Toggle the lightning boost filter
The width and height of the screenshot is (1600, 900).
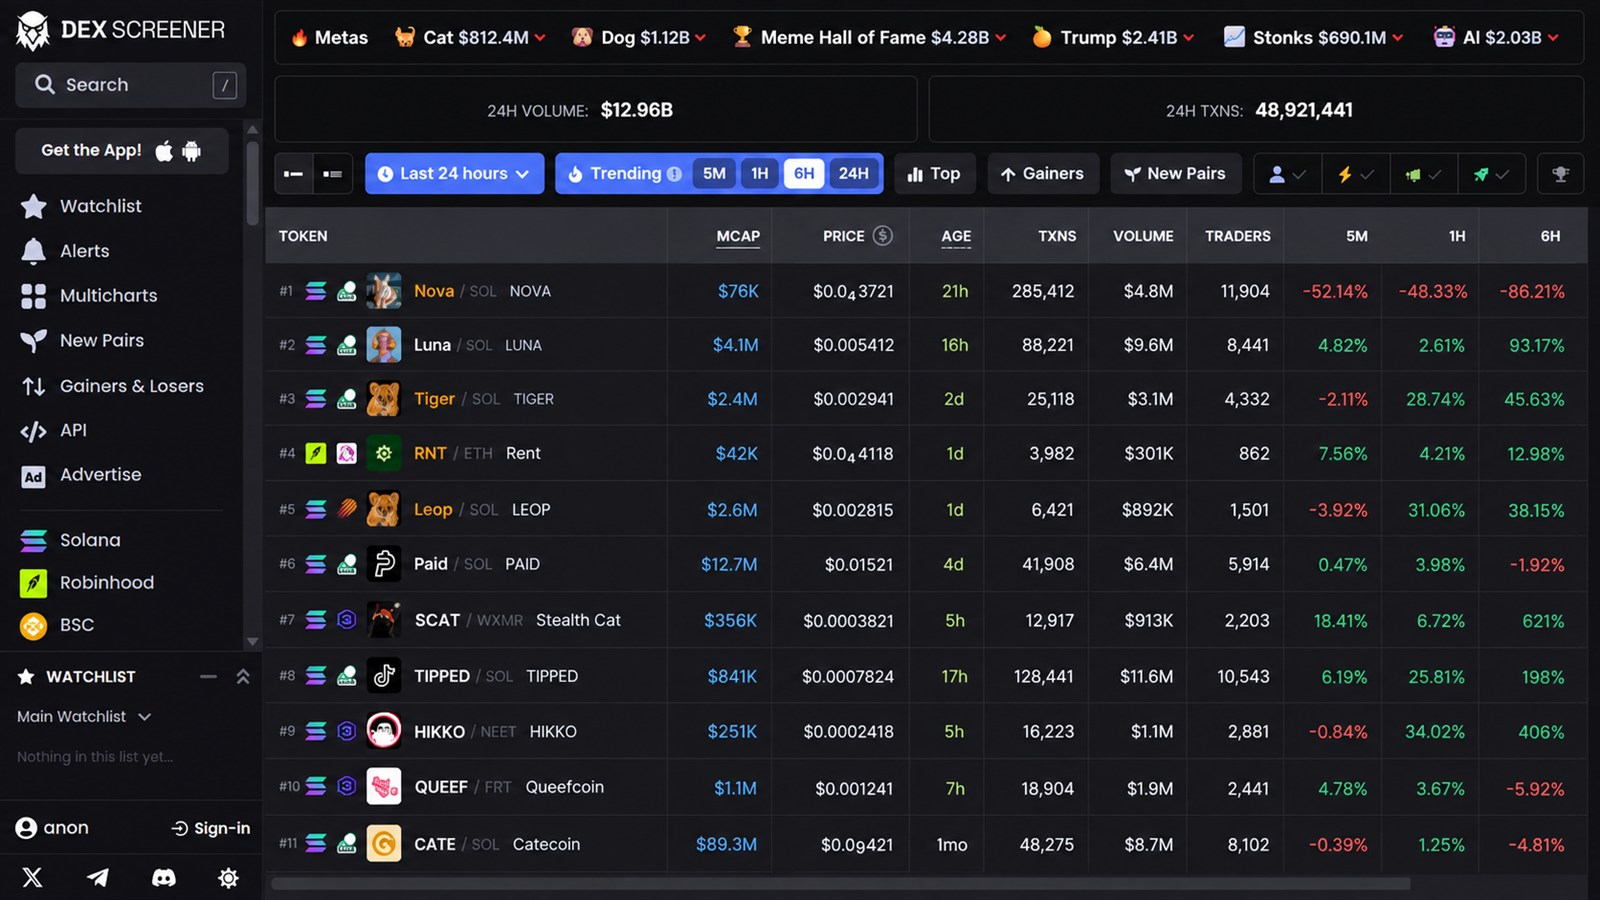tap(1355, 174)
